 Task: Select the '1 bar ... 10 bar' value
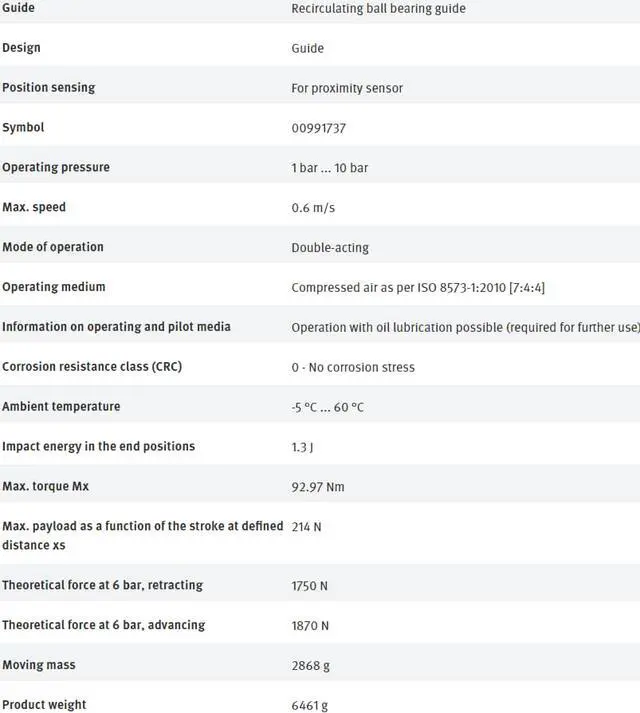click(329, 168)
